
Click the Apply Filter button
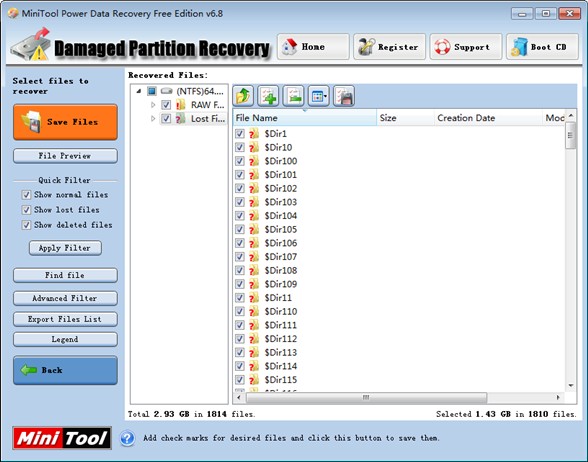coord(65,248)
